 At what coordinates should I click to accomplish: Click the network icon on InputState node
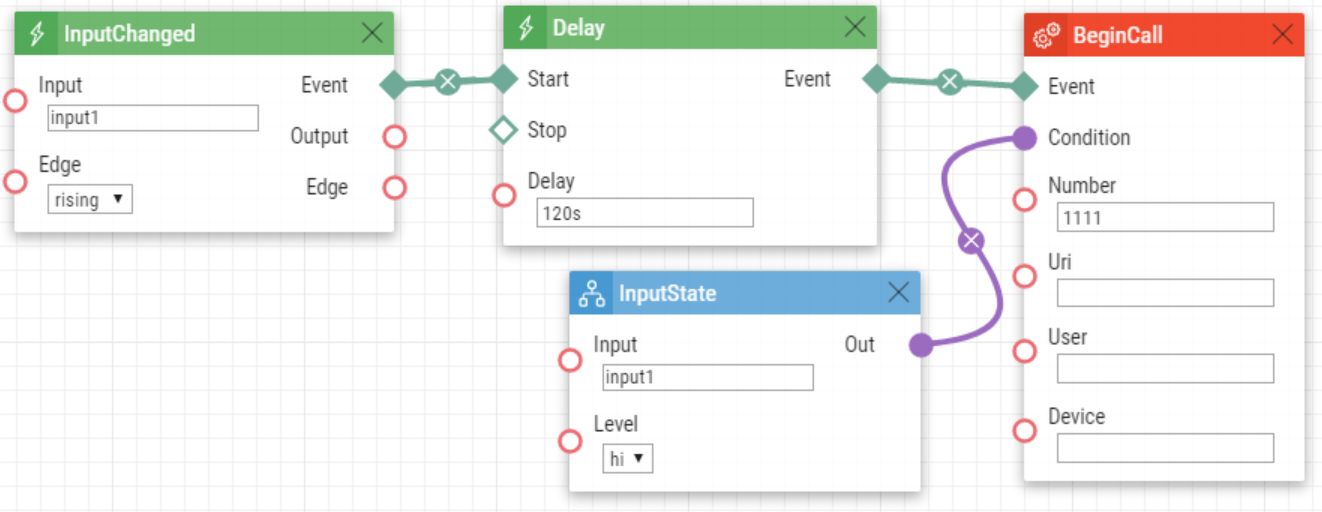coord(592,294)
